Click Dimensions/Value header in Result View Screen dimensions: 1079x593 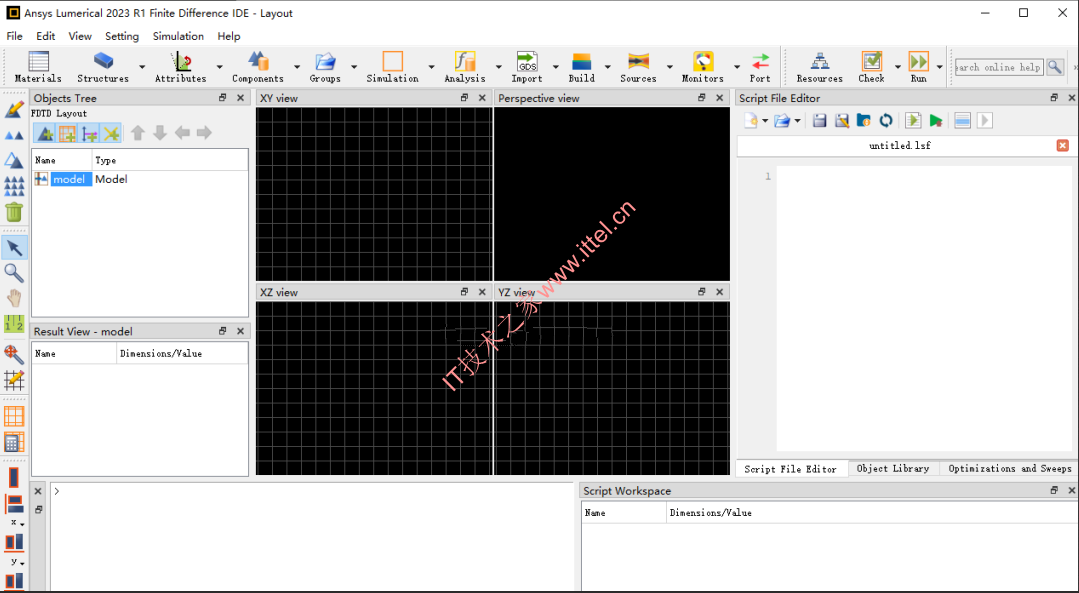[x=182, y=354]
